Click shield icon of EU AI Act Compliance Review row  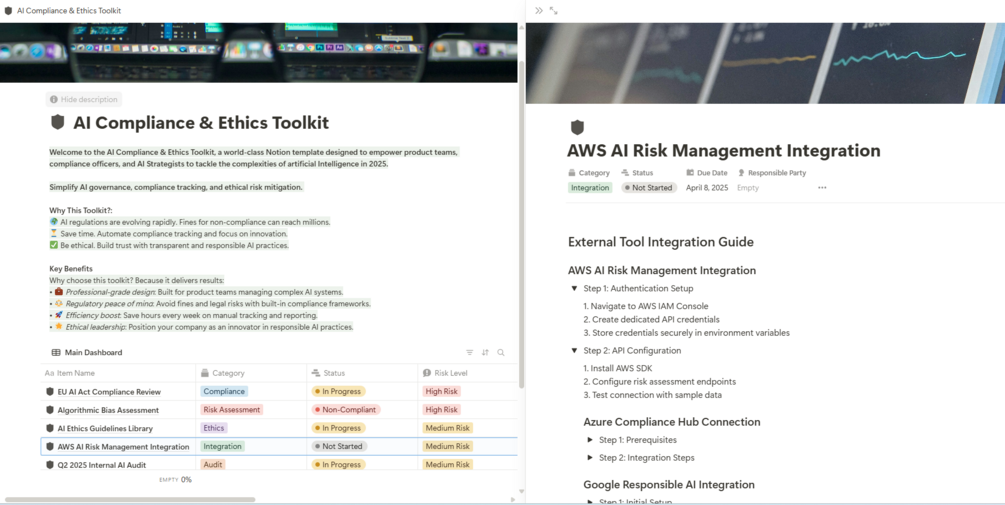pos(49,392)
